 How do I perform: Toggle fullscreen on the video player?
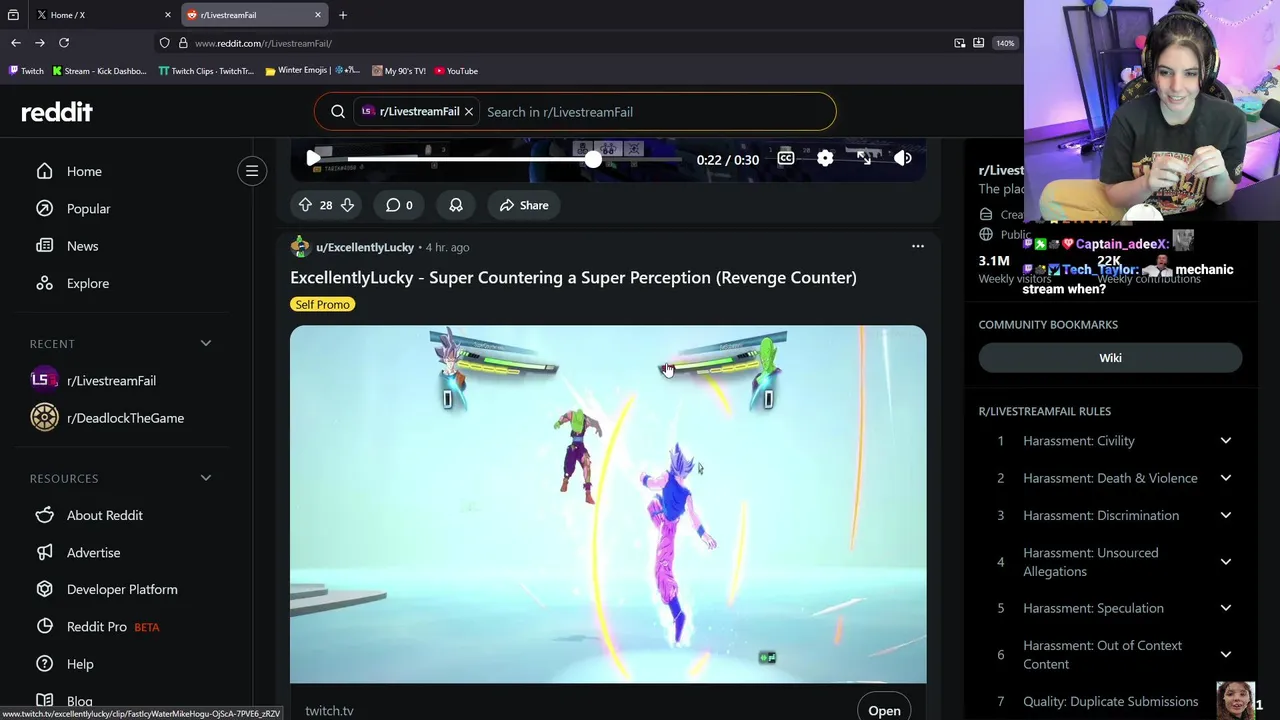coord(864,158)
